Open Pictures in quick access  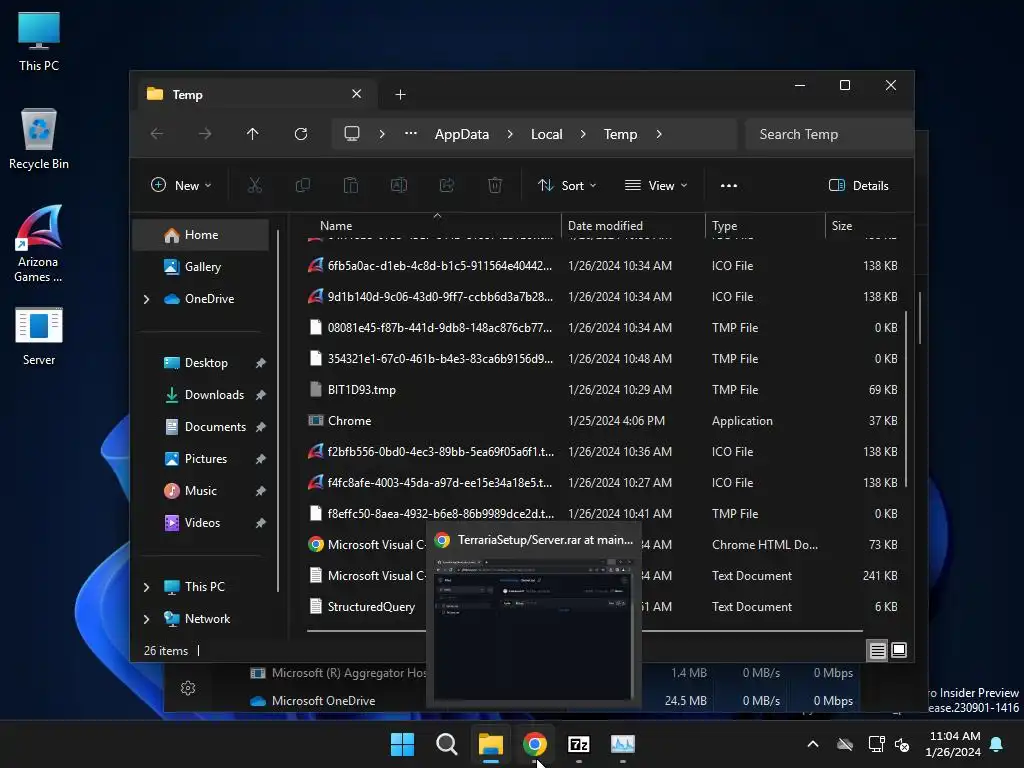pos(205,458)
